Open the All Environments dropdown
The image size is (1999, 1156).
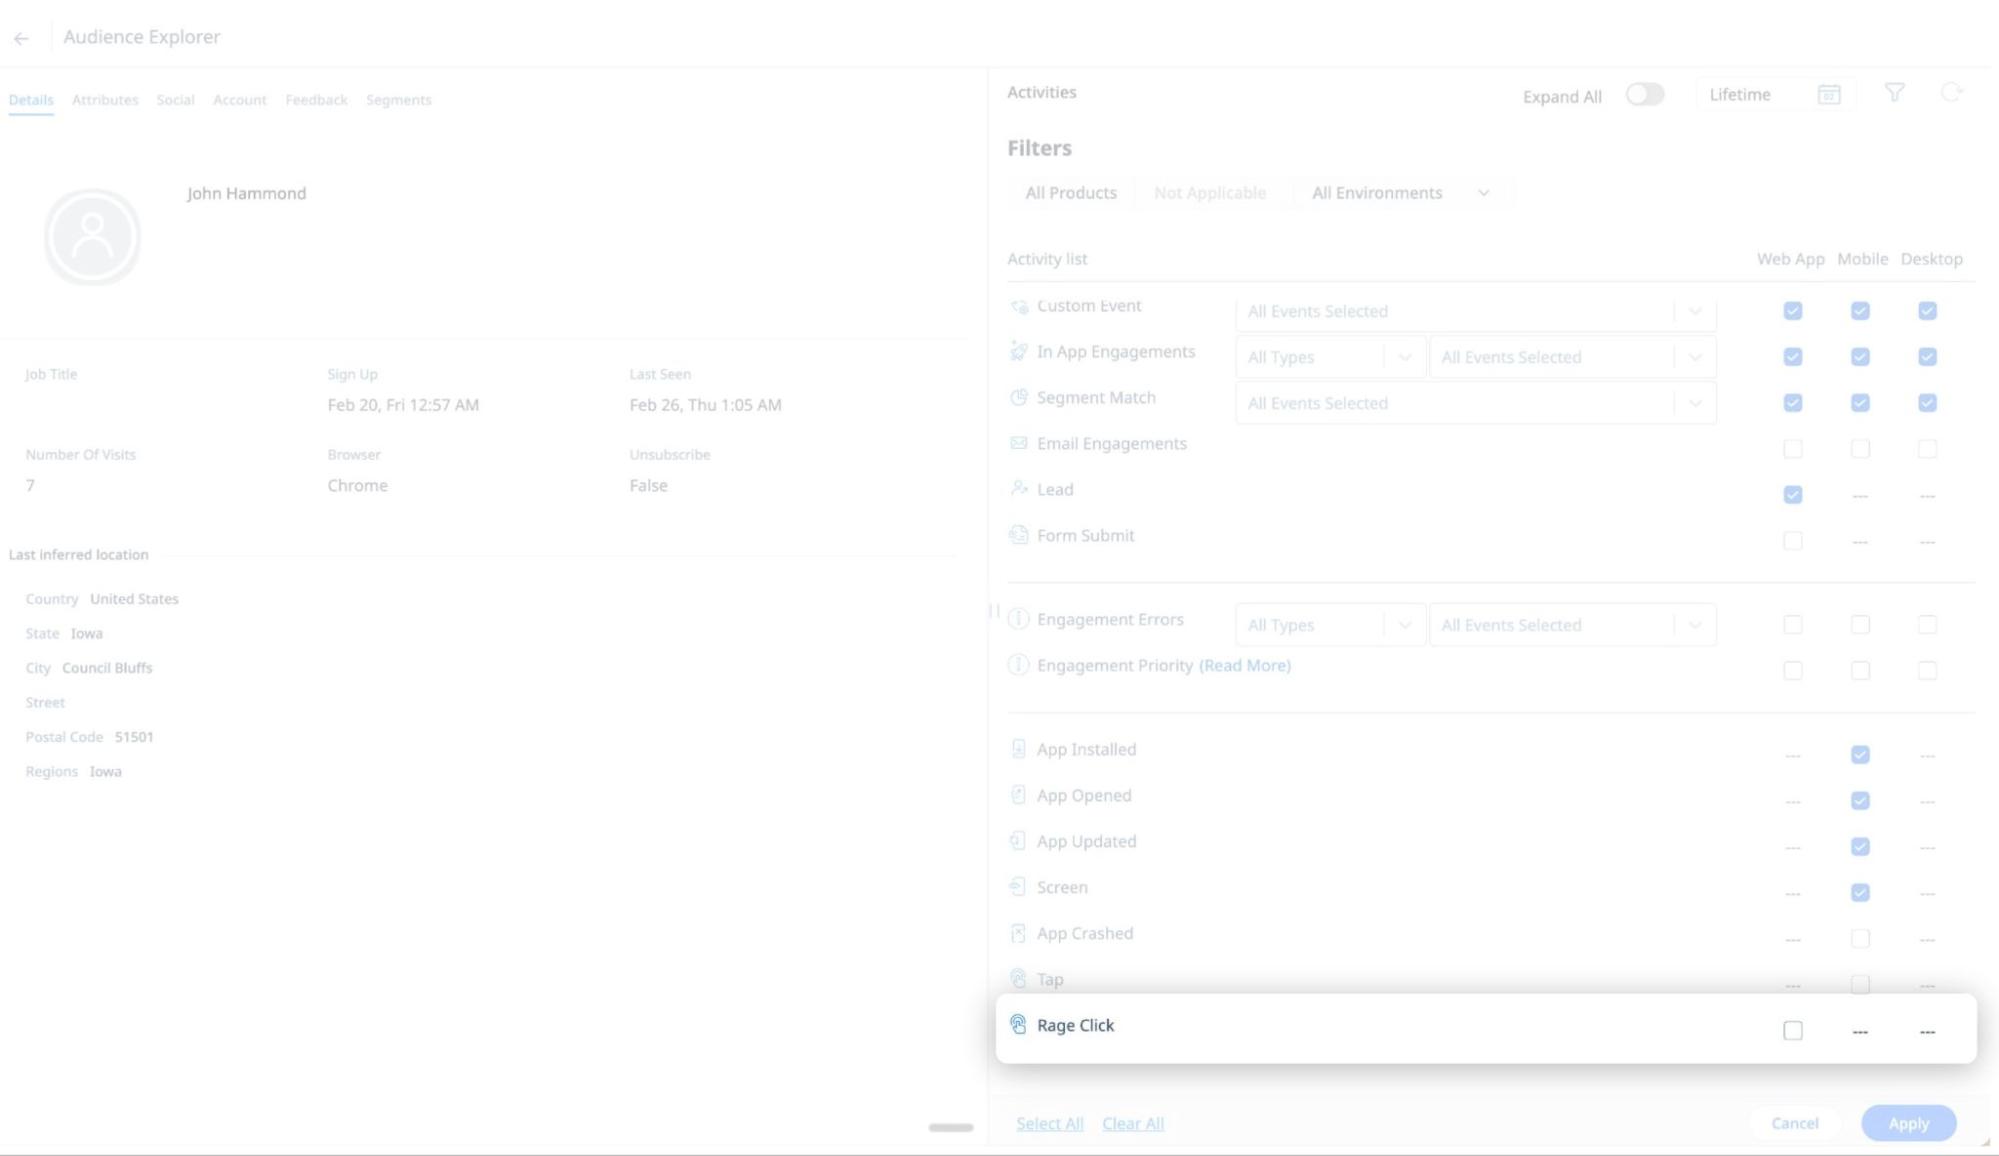[1399, 192]
